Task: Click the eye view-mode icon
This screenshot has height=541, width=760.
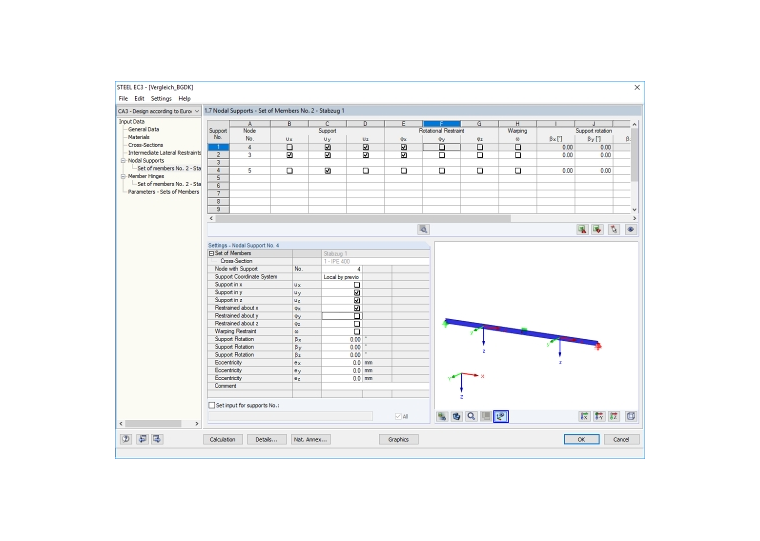Action: pyautogui.click(x=631, y=229)
